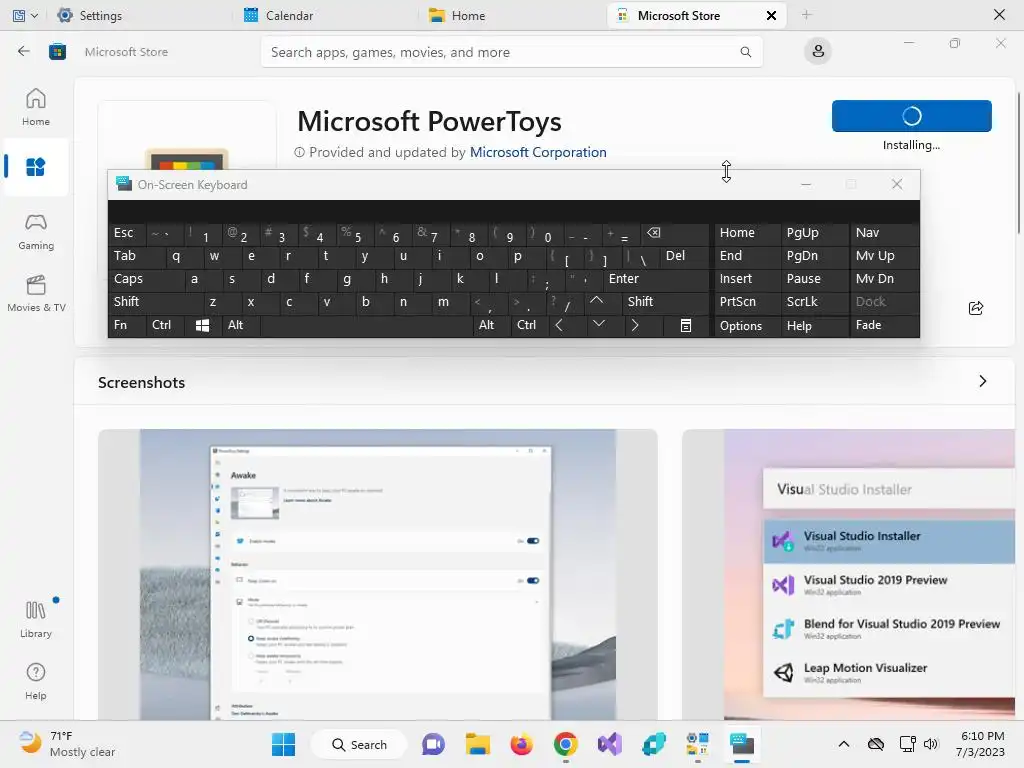Open Help in Store sidebar
Screen dimensions: 1024x768
tap(35, 681)
